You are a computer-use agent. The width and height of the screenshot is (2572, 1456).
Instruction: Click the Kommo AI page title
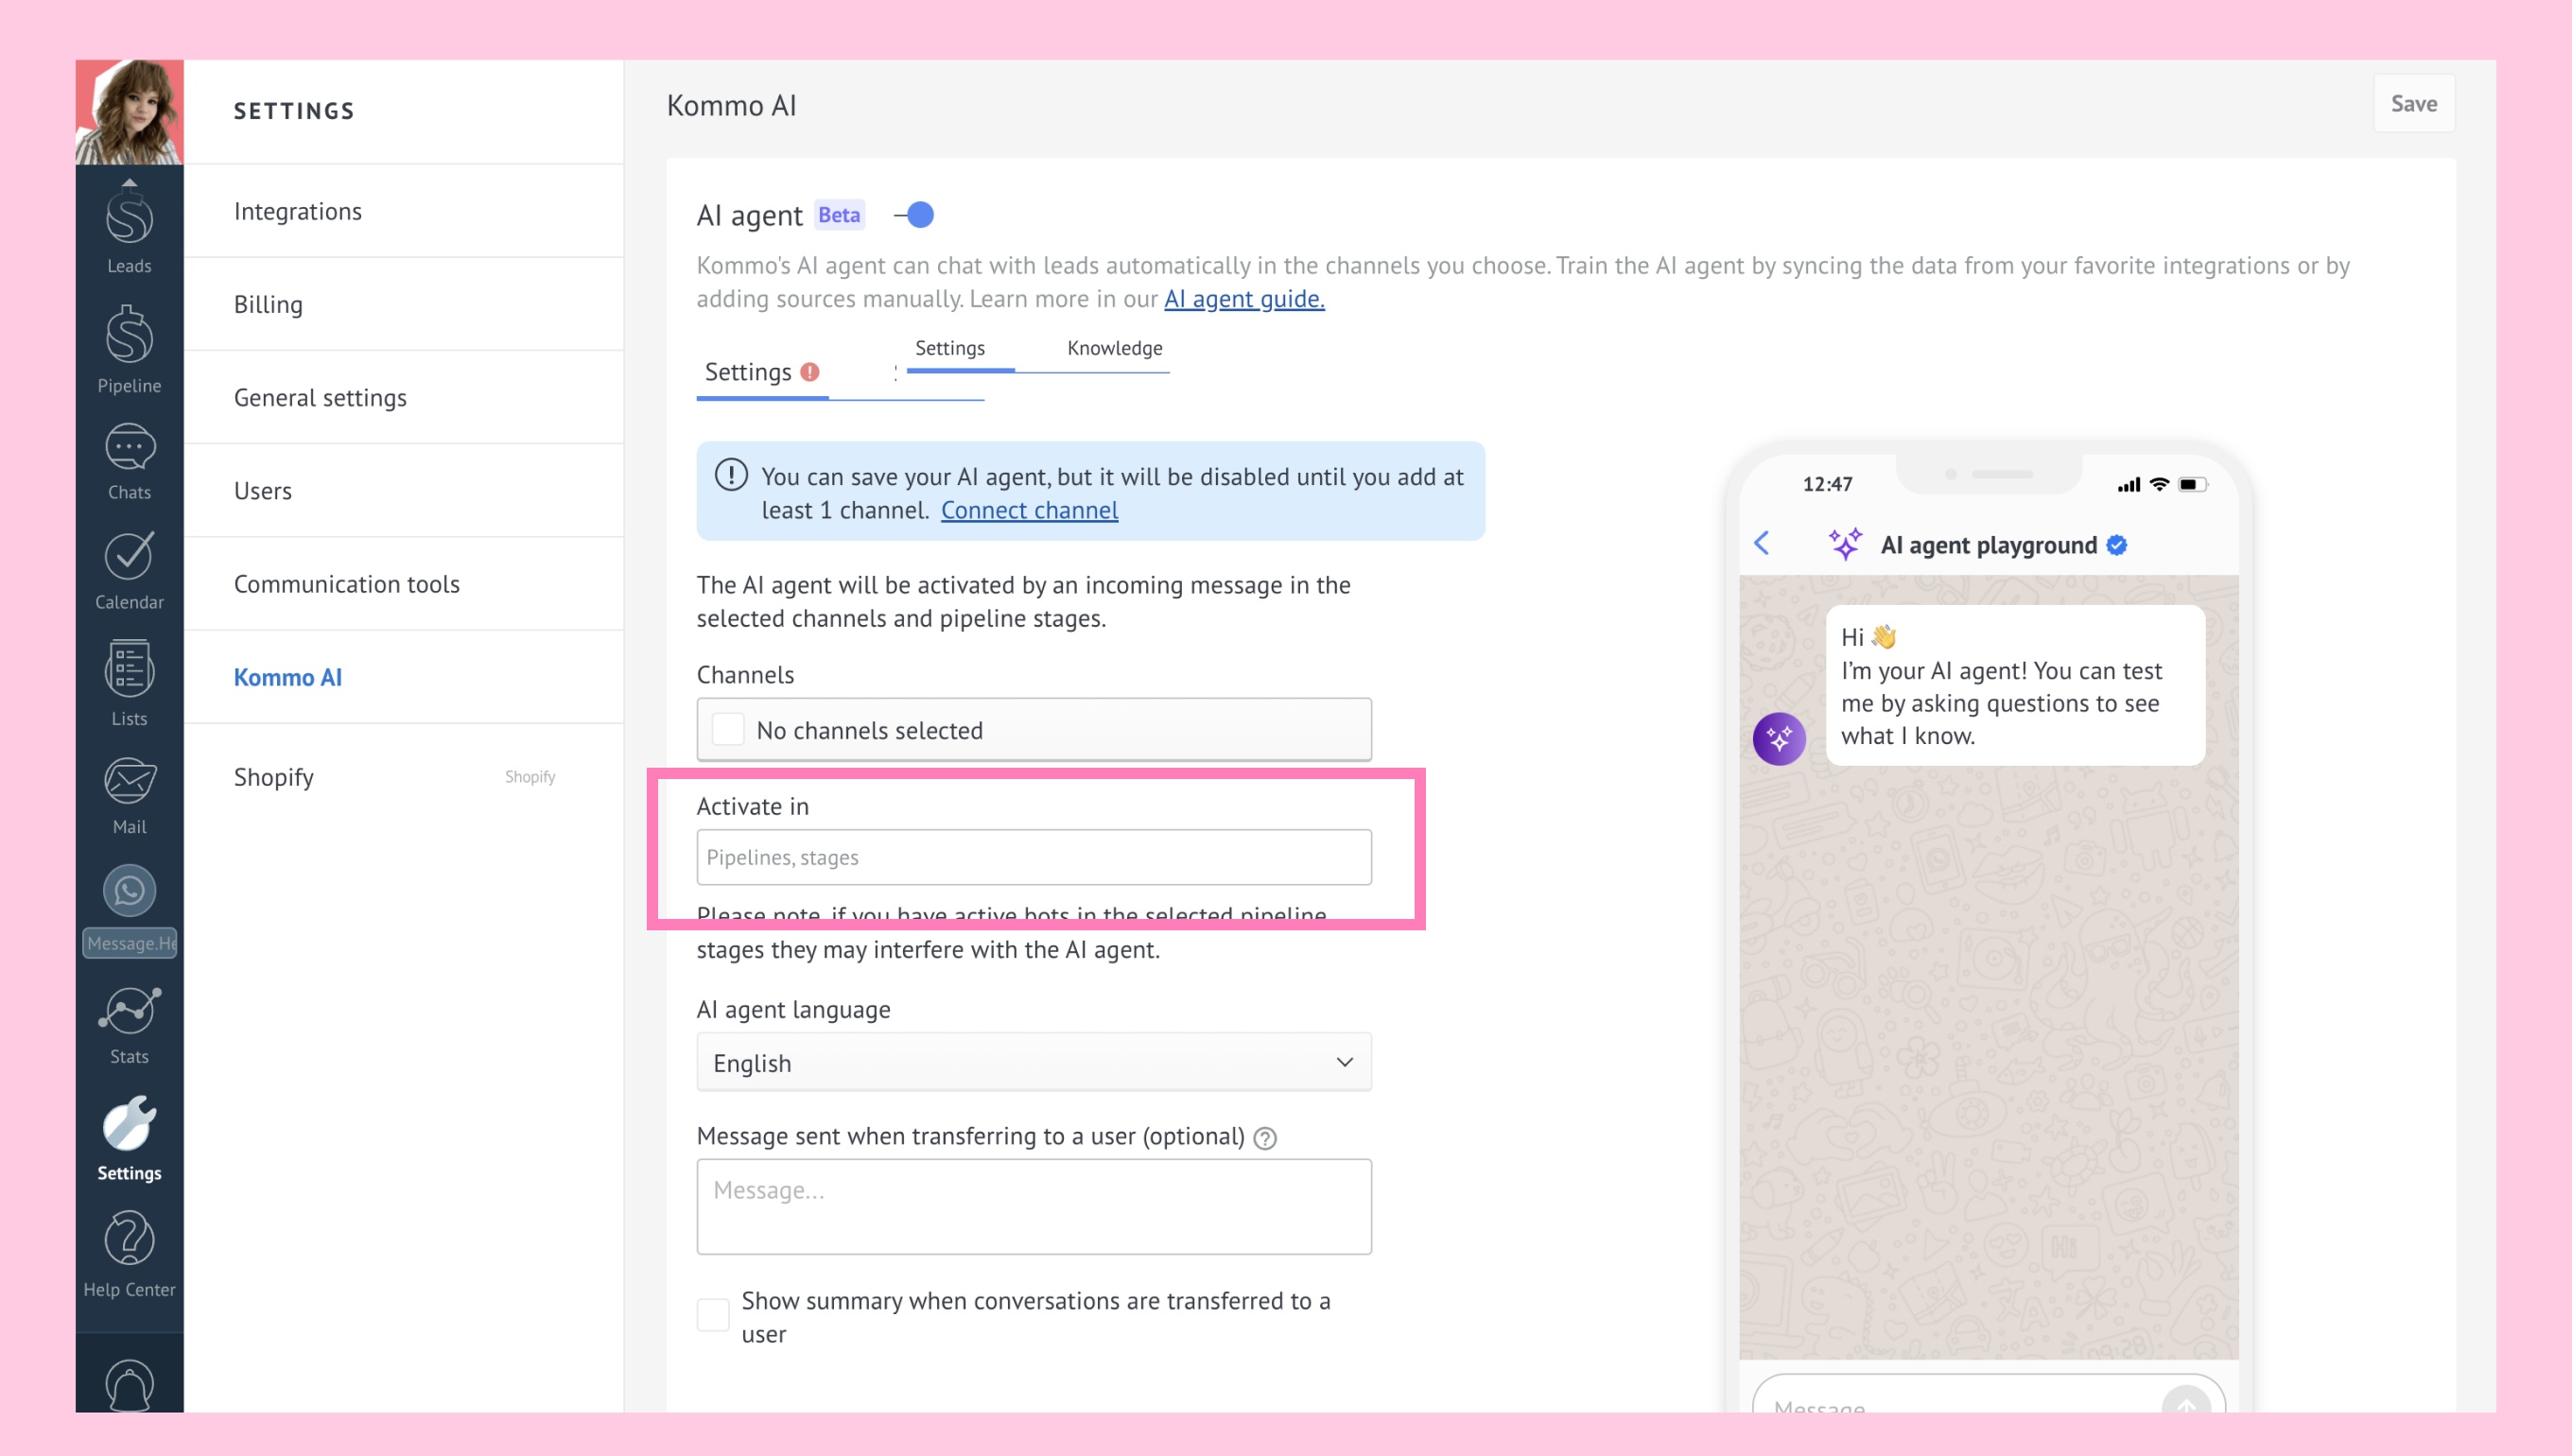pyautogui.click(x=731, y=106)
